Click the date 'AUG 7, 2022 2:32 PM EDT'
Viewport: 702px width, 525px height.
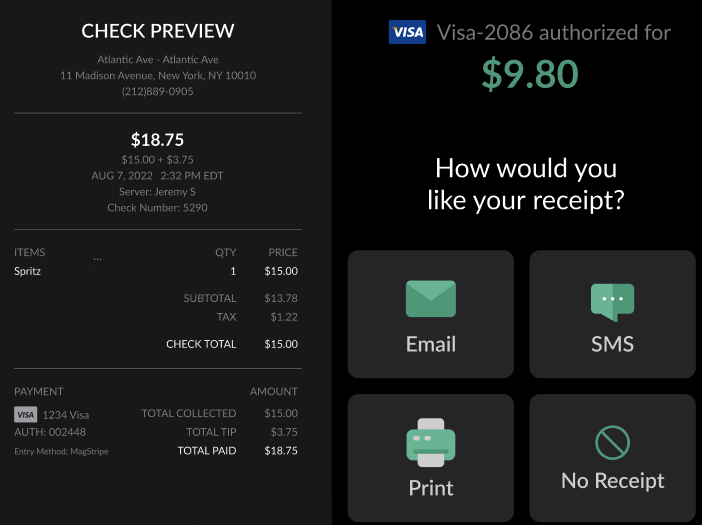157,176
